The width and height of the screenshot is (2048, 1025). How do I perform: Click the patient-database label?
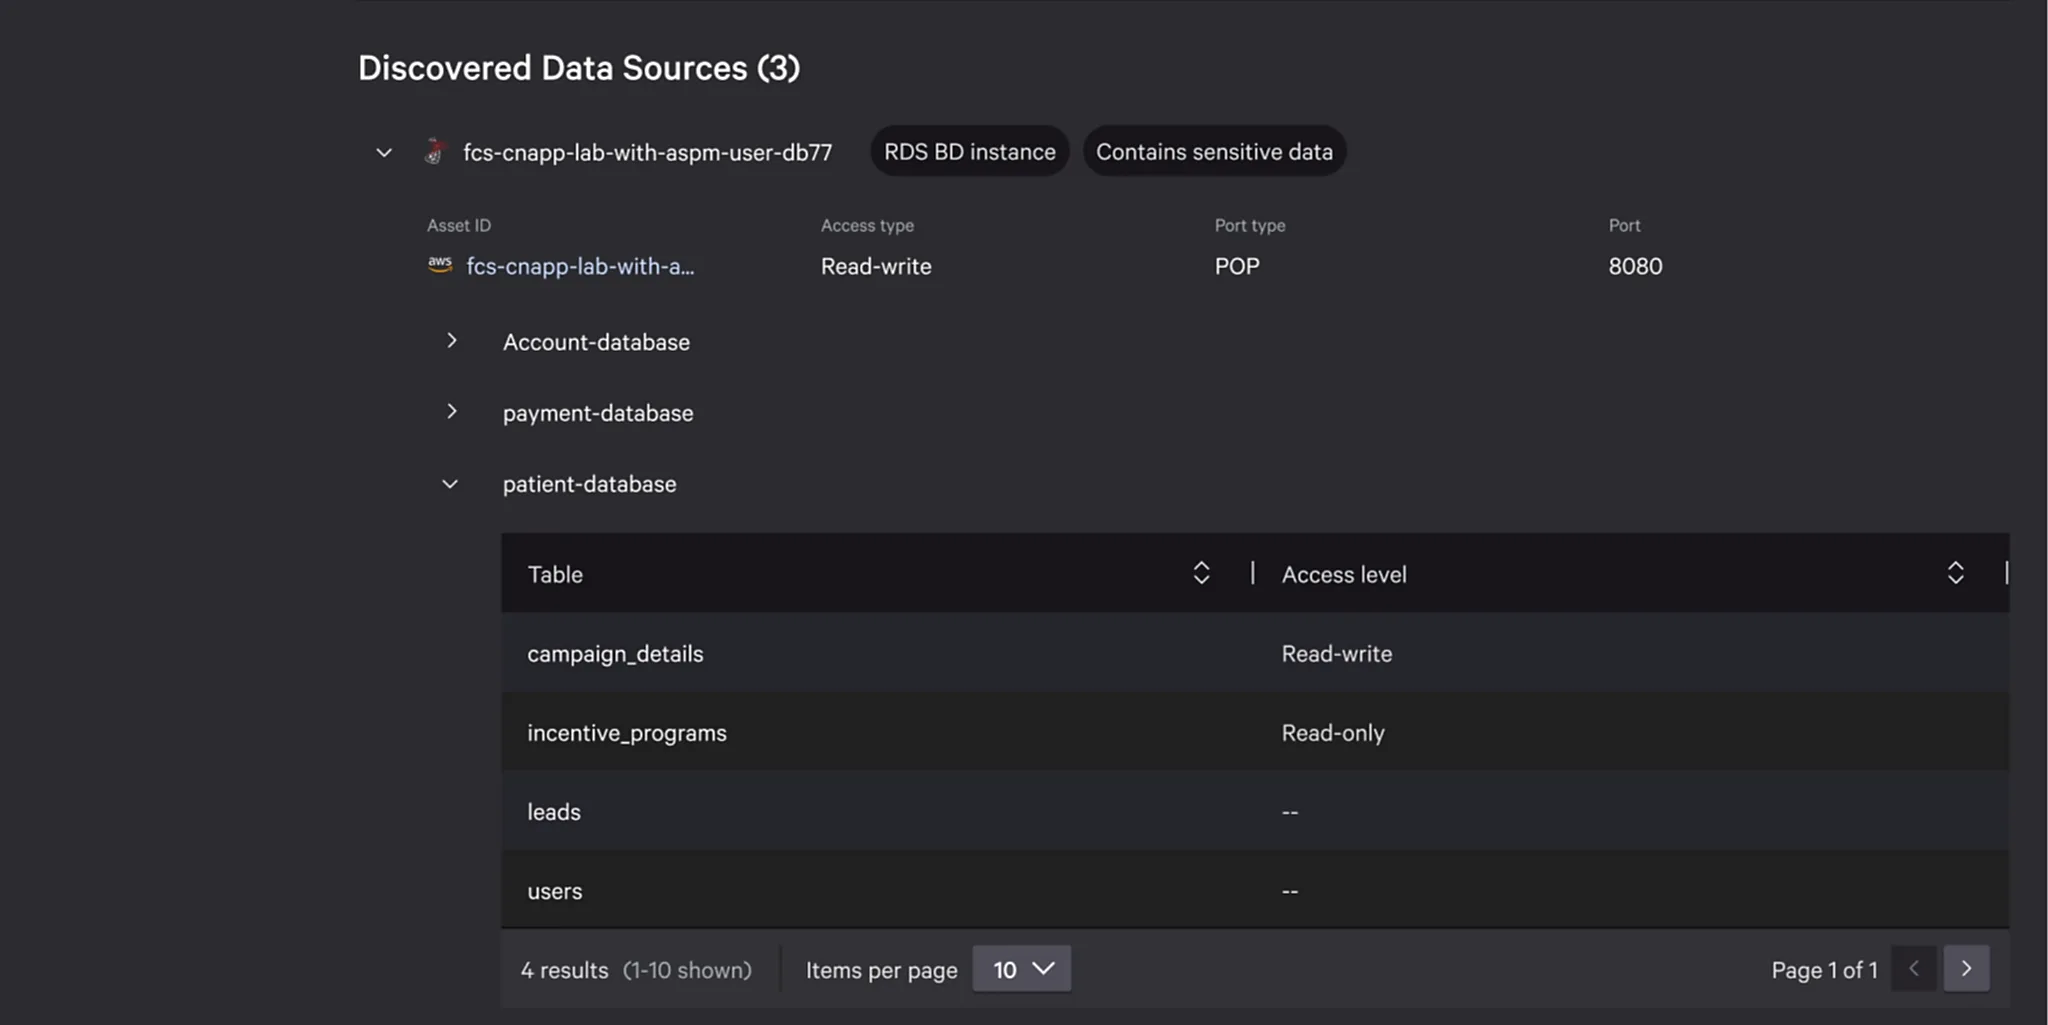(589, 484)
